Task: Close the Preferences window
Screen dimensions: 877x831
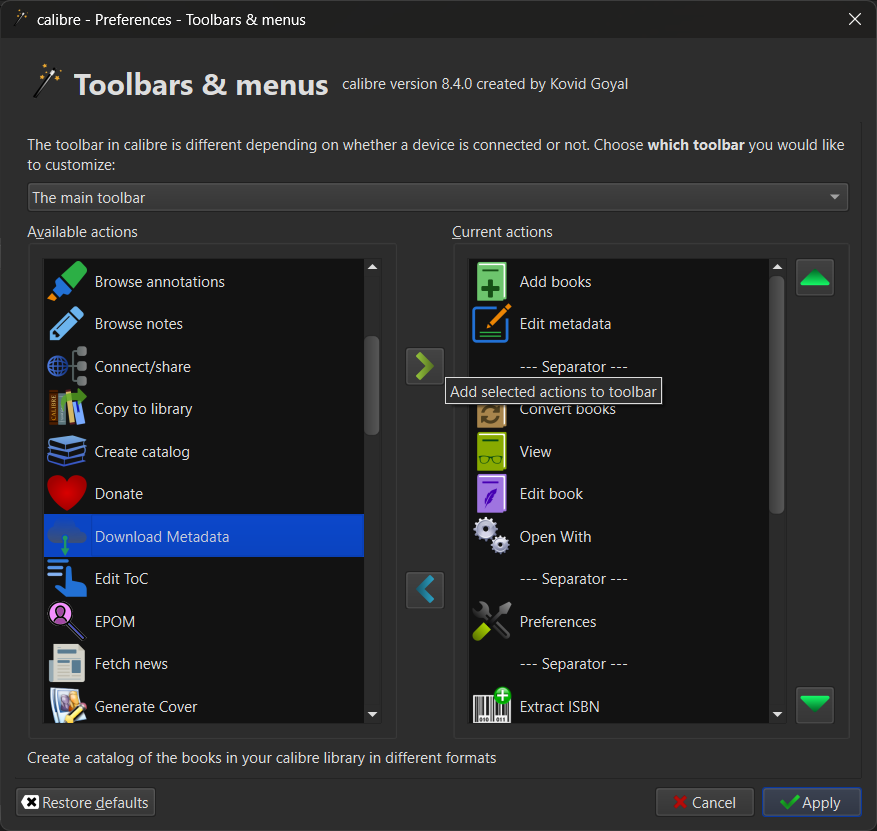Action: click(x=855, y=19)
